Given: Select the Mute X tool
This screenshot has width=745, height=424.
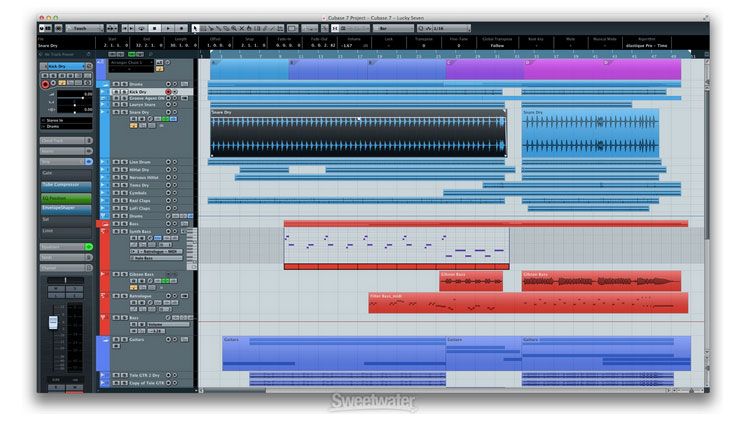Looking at the screenshot, I should click(x=241, y=29).
